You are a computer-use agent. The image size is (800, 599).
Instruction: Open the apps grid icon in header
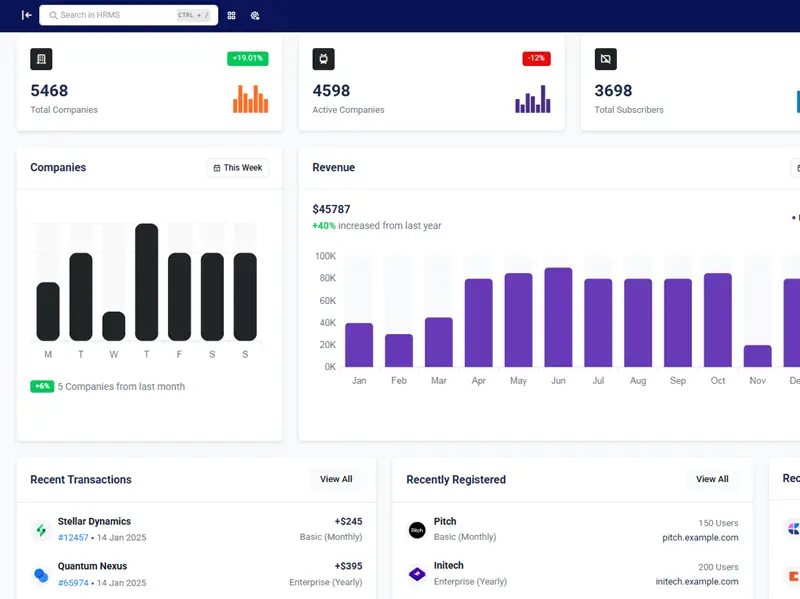[x=232, y=15]
